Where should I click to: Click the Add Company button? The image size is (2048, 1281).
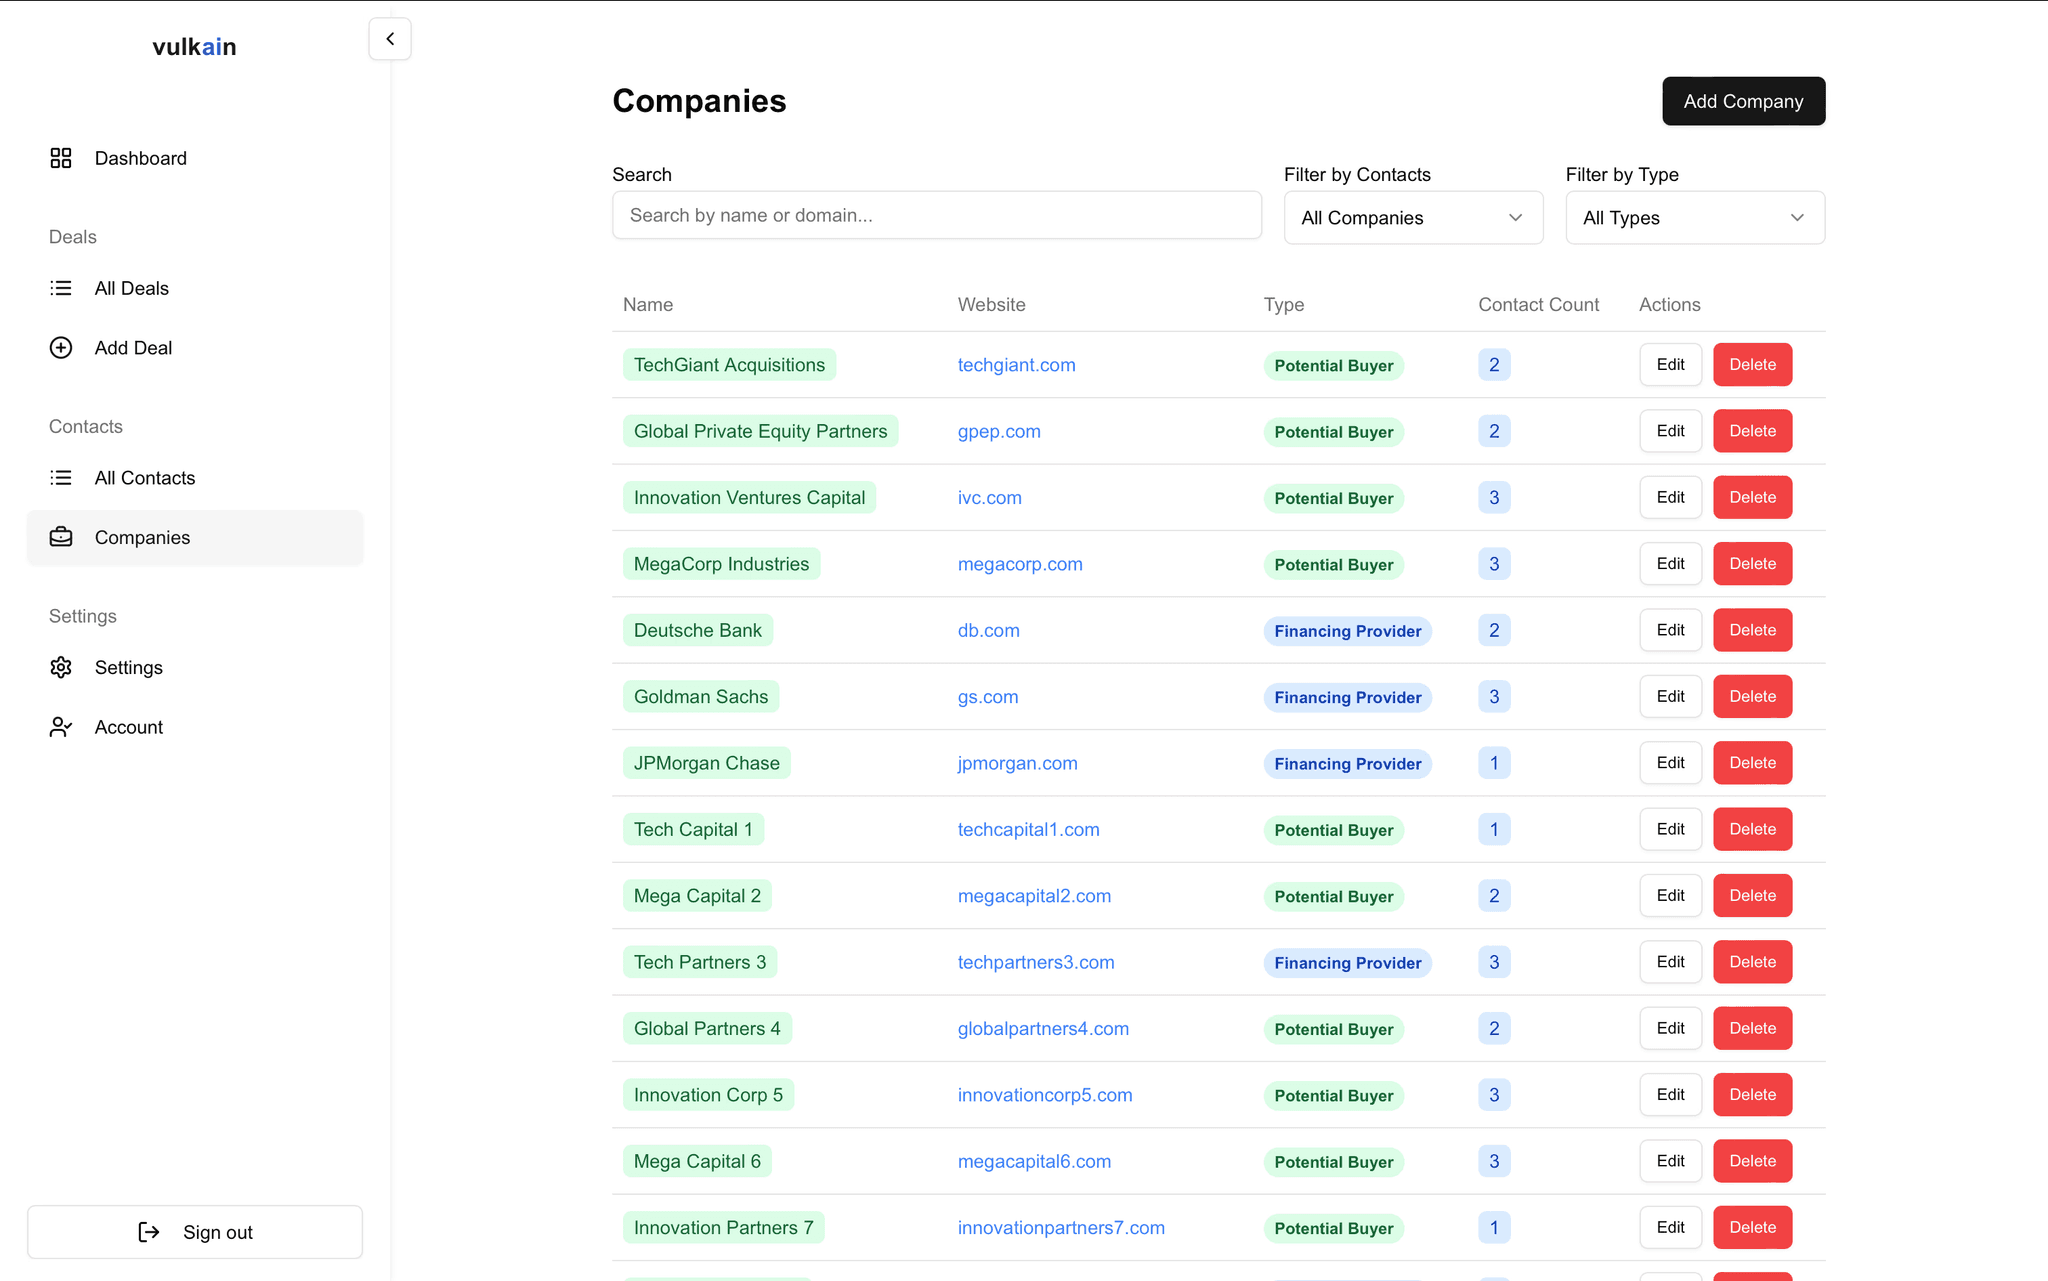(1743, 101)
